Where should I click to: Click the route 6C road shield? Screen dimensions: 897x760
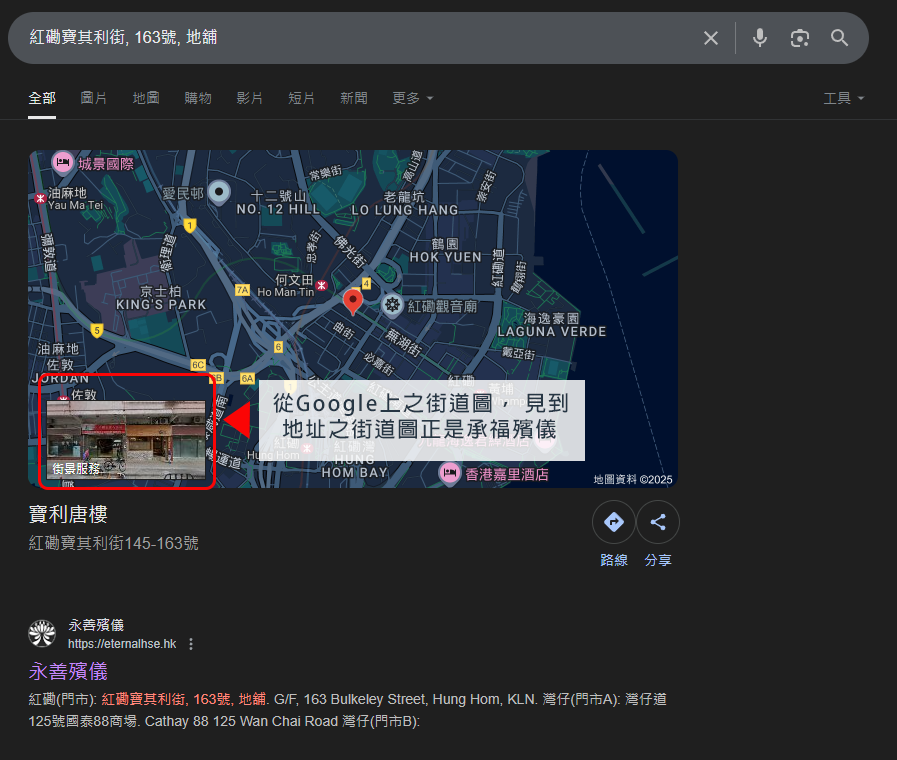pyautogui.click(x=198, y=365)
